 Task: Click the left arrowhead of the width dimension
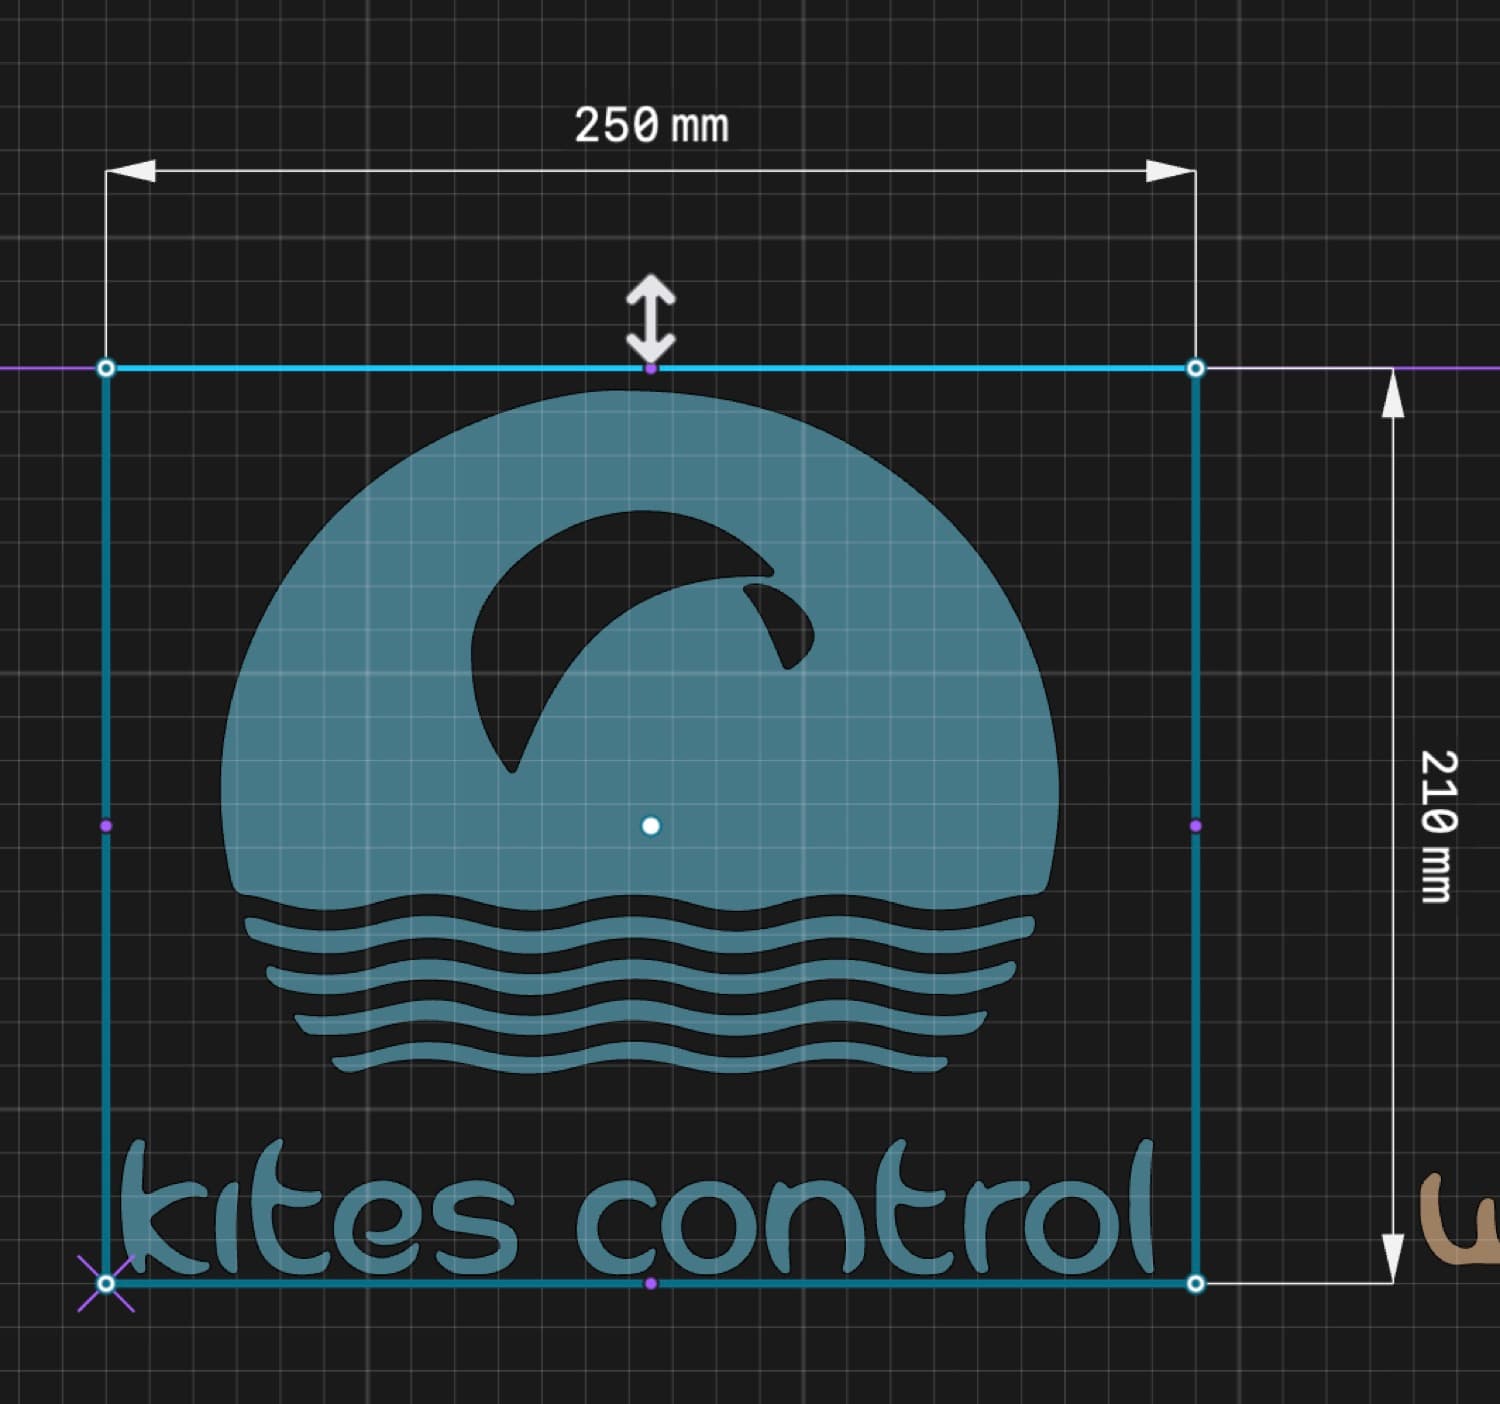(130, 171)
